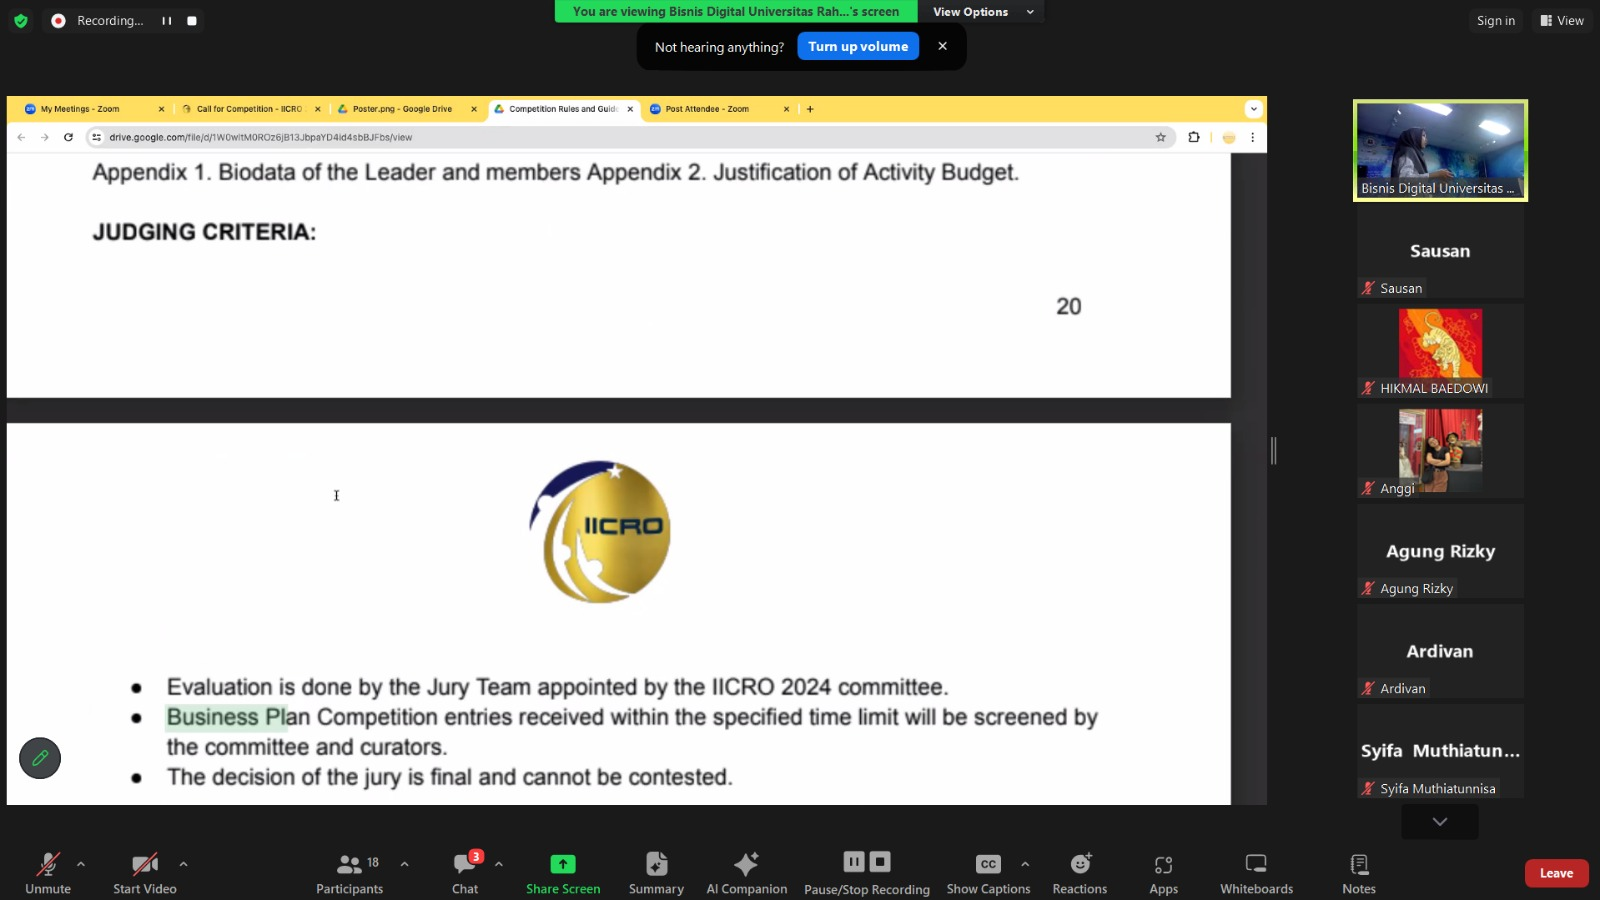Open the browser three-dot menu
Screen dimensions: 1600x900
pyautogui.click(x=1252, y=137)
